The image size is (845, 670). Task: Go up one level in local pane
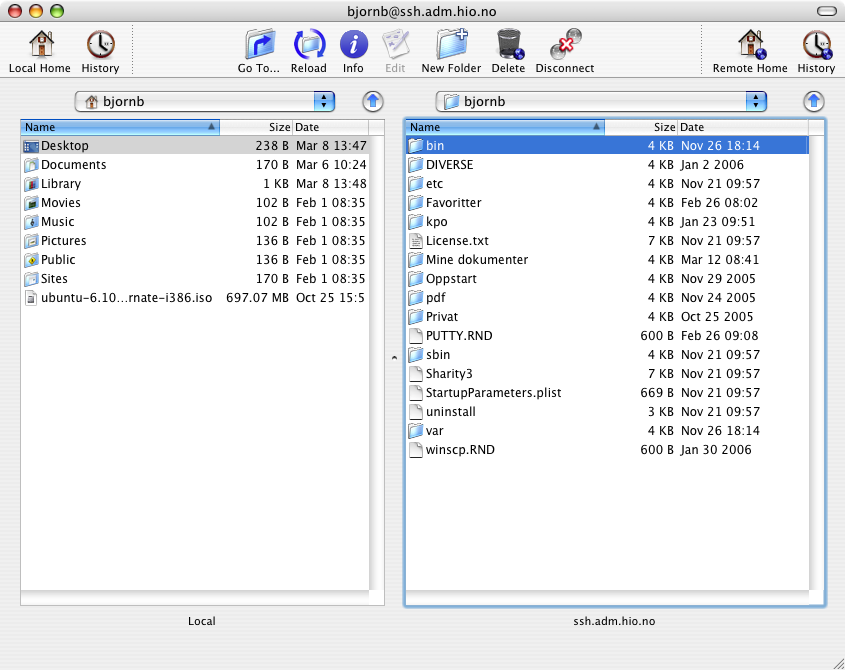click(x=372, y=101)
